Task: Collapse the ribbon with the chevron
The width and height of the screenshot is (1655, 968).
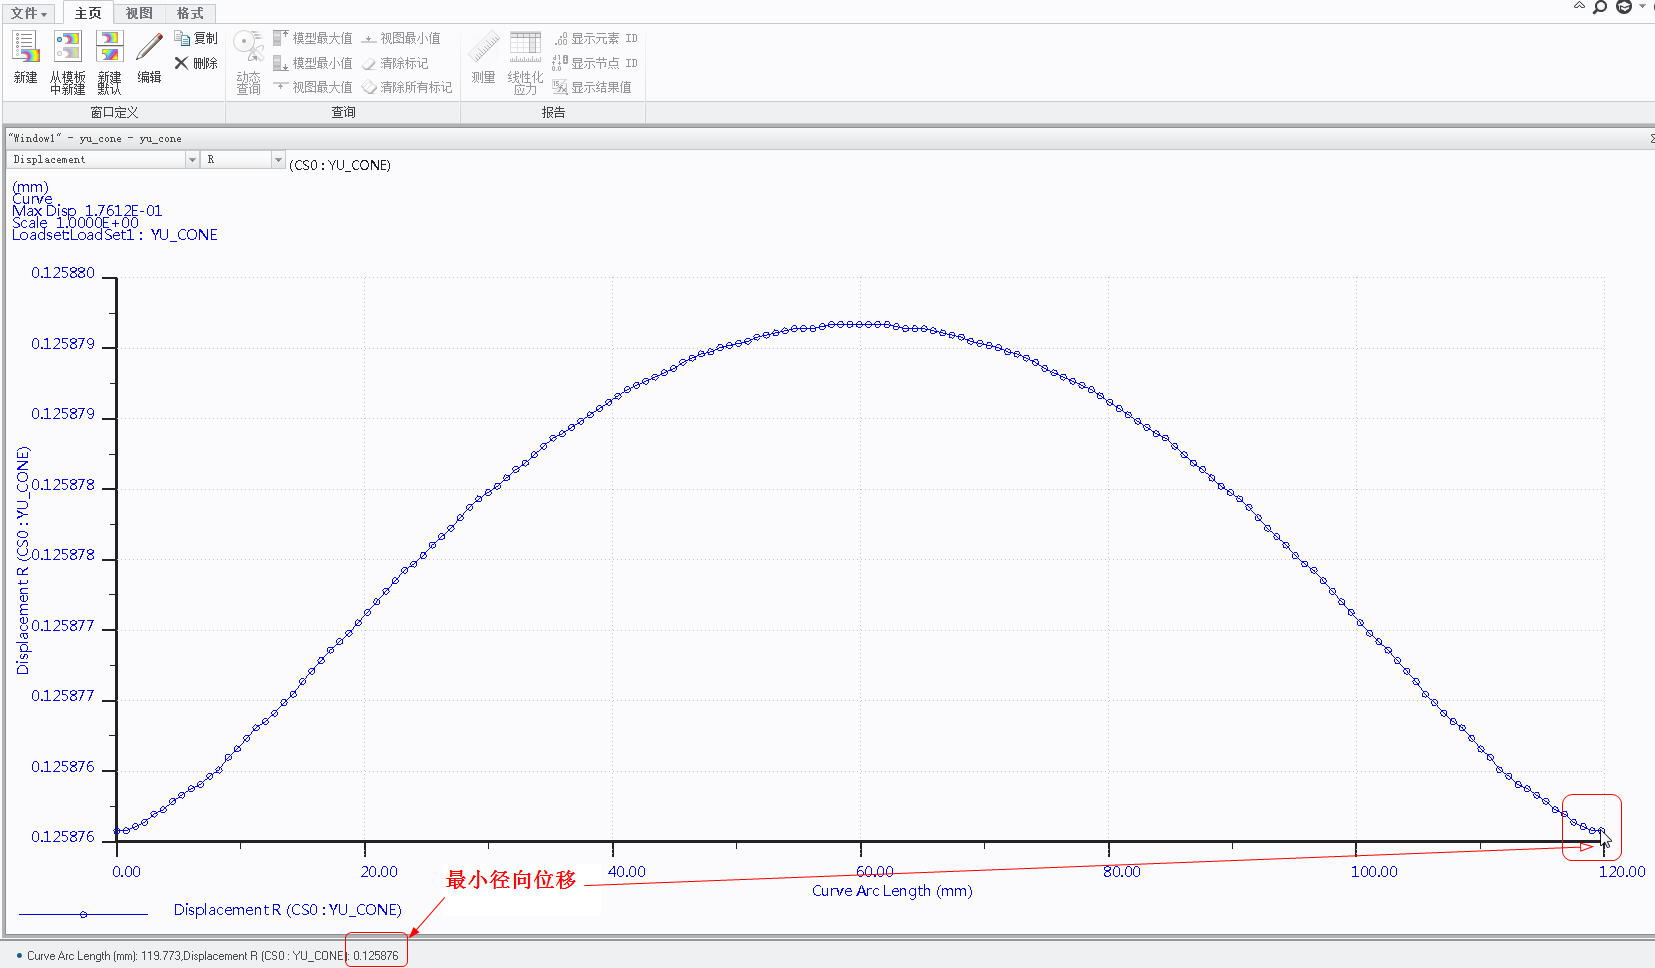Action: 1579,7
